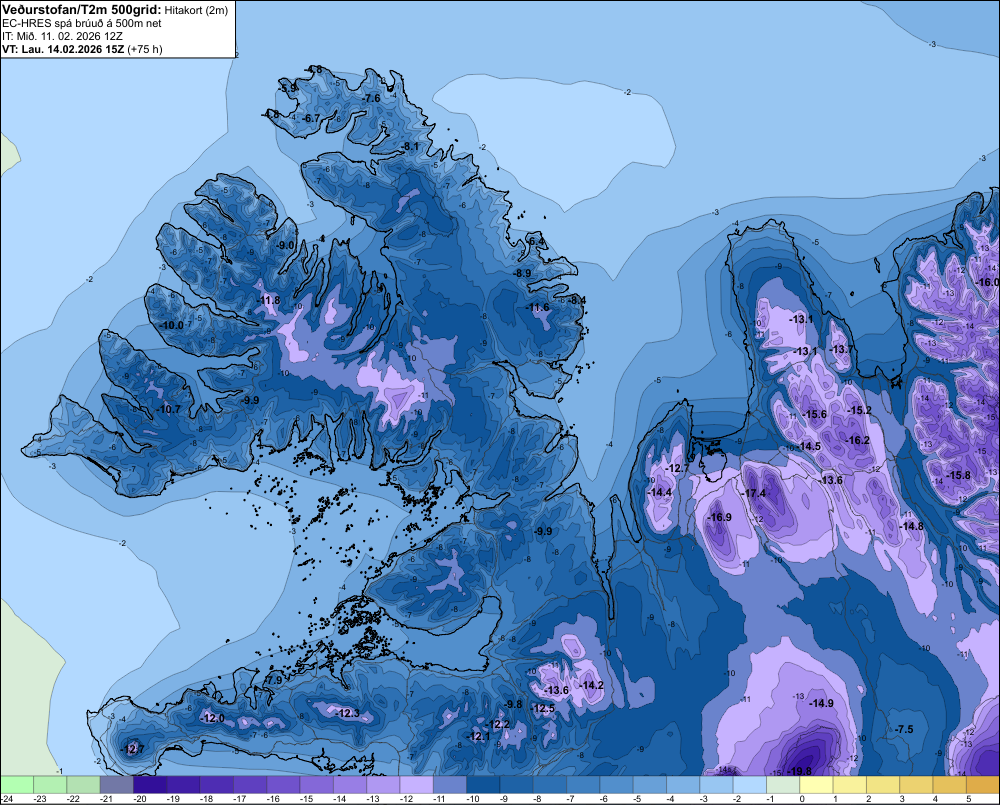Click the -15.2 temperature label
Screen dimensions: 1000x805
pos(860,410)
